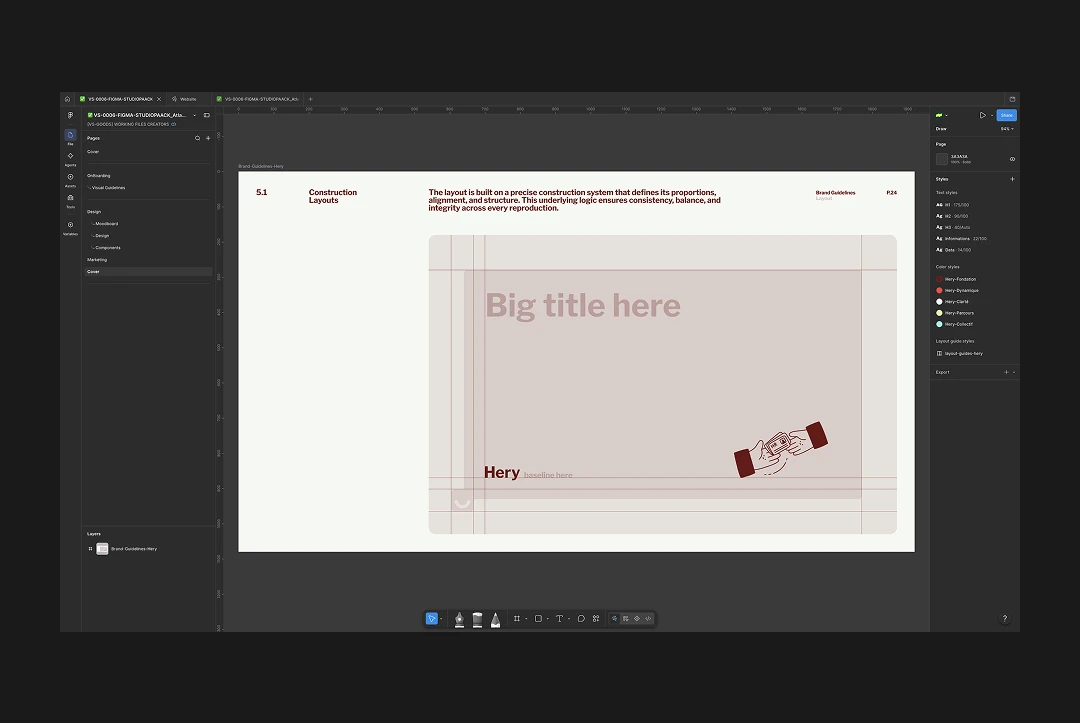Click the Figma main menu icon
The width and height of the screenshot is (1080, 723).
click(x=70, y=115)
